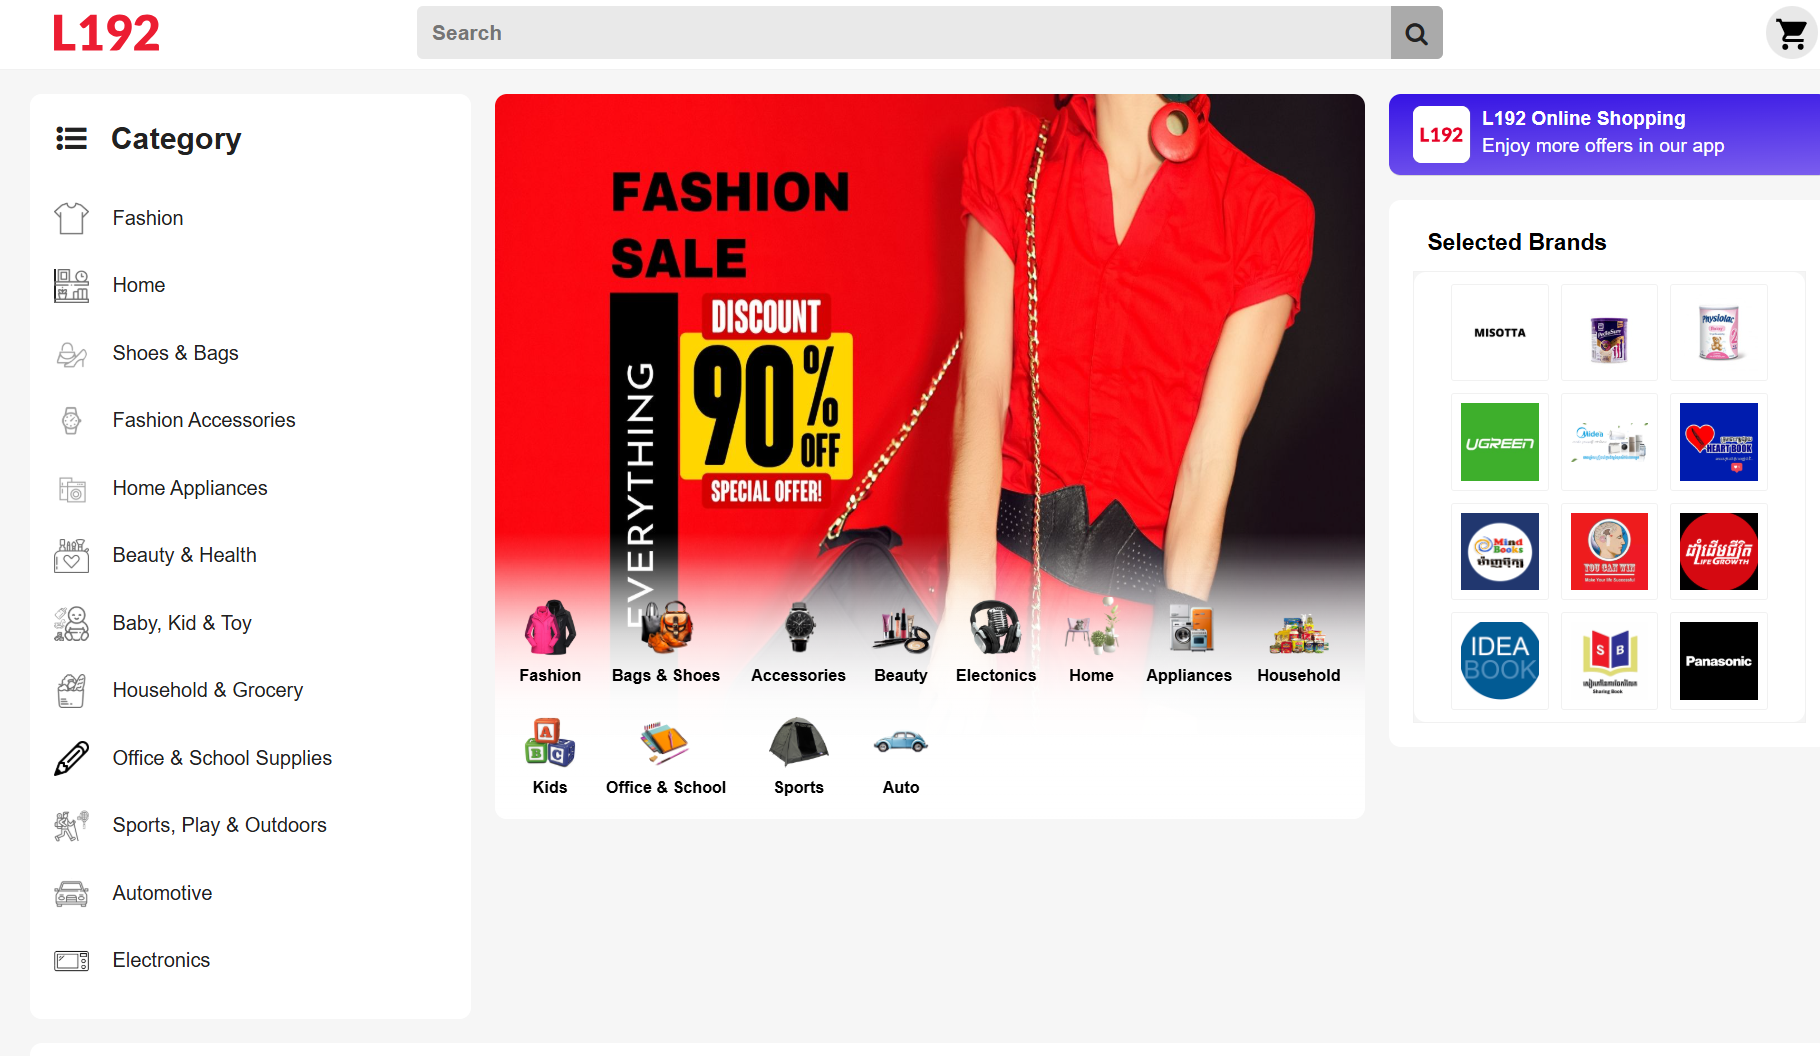Image resolution: width=1820 pixels, height=1056 pixels.
Task: Click the search magnifier button
Action: click(x=1416, y=33)
